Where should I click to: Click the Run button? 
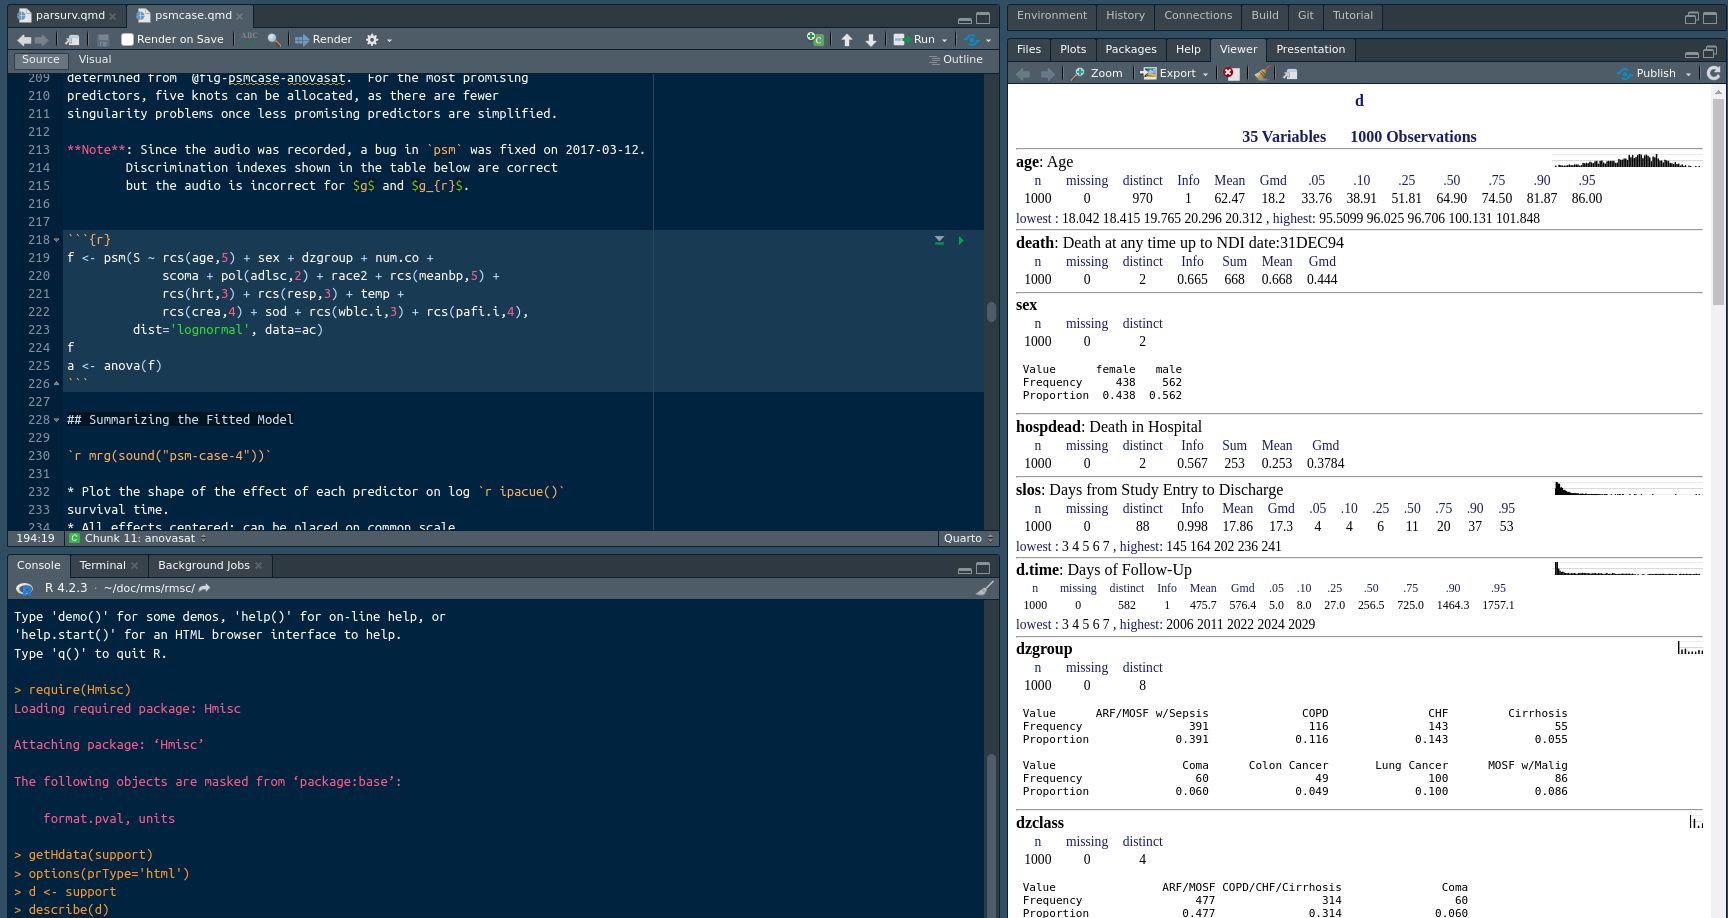pos(915,40)
